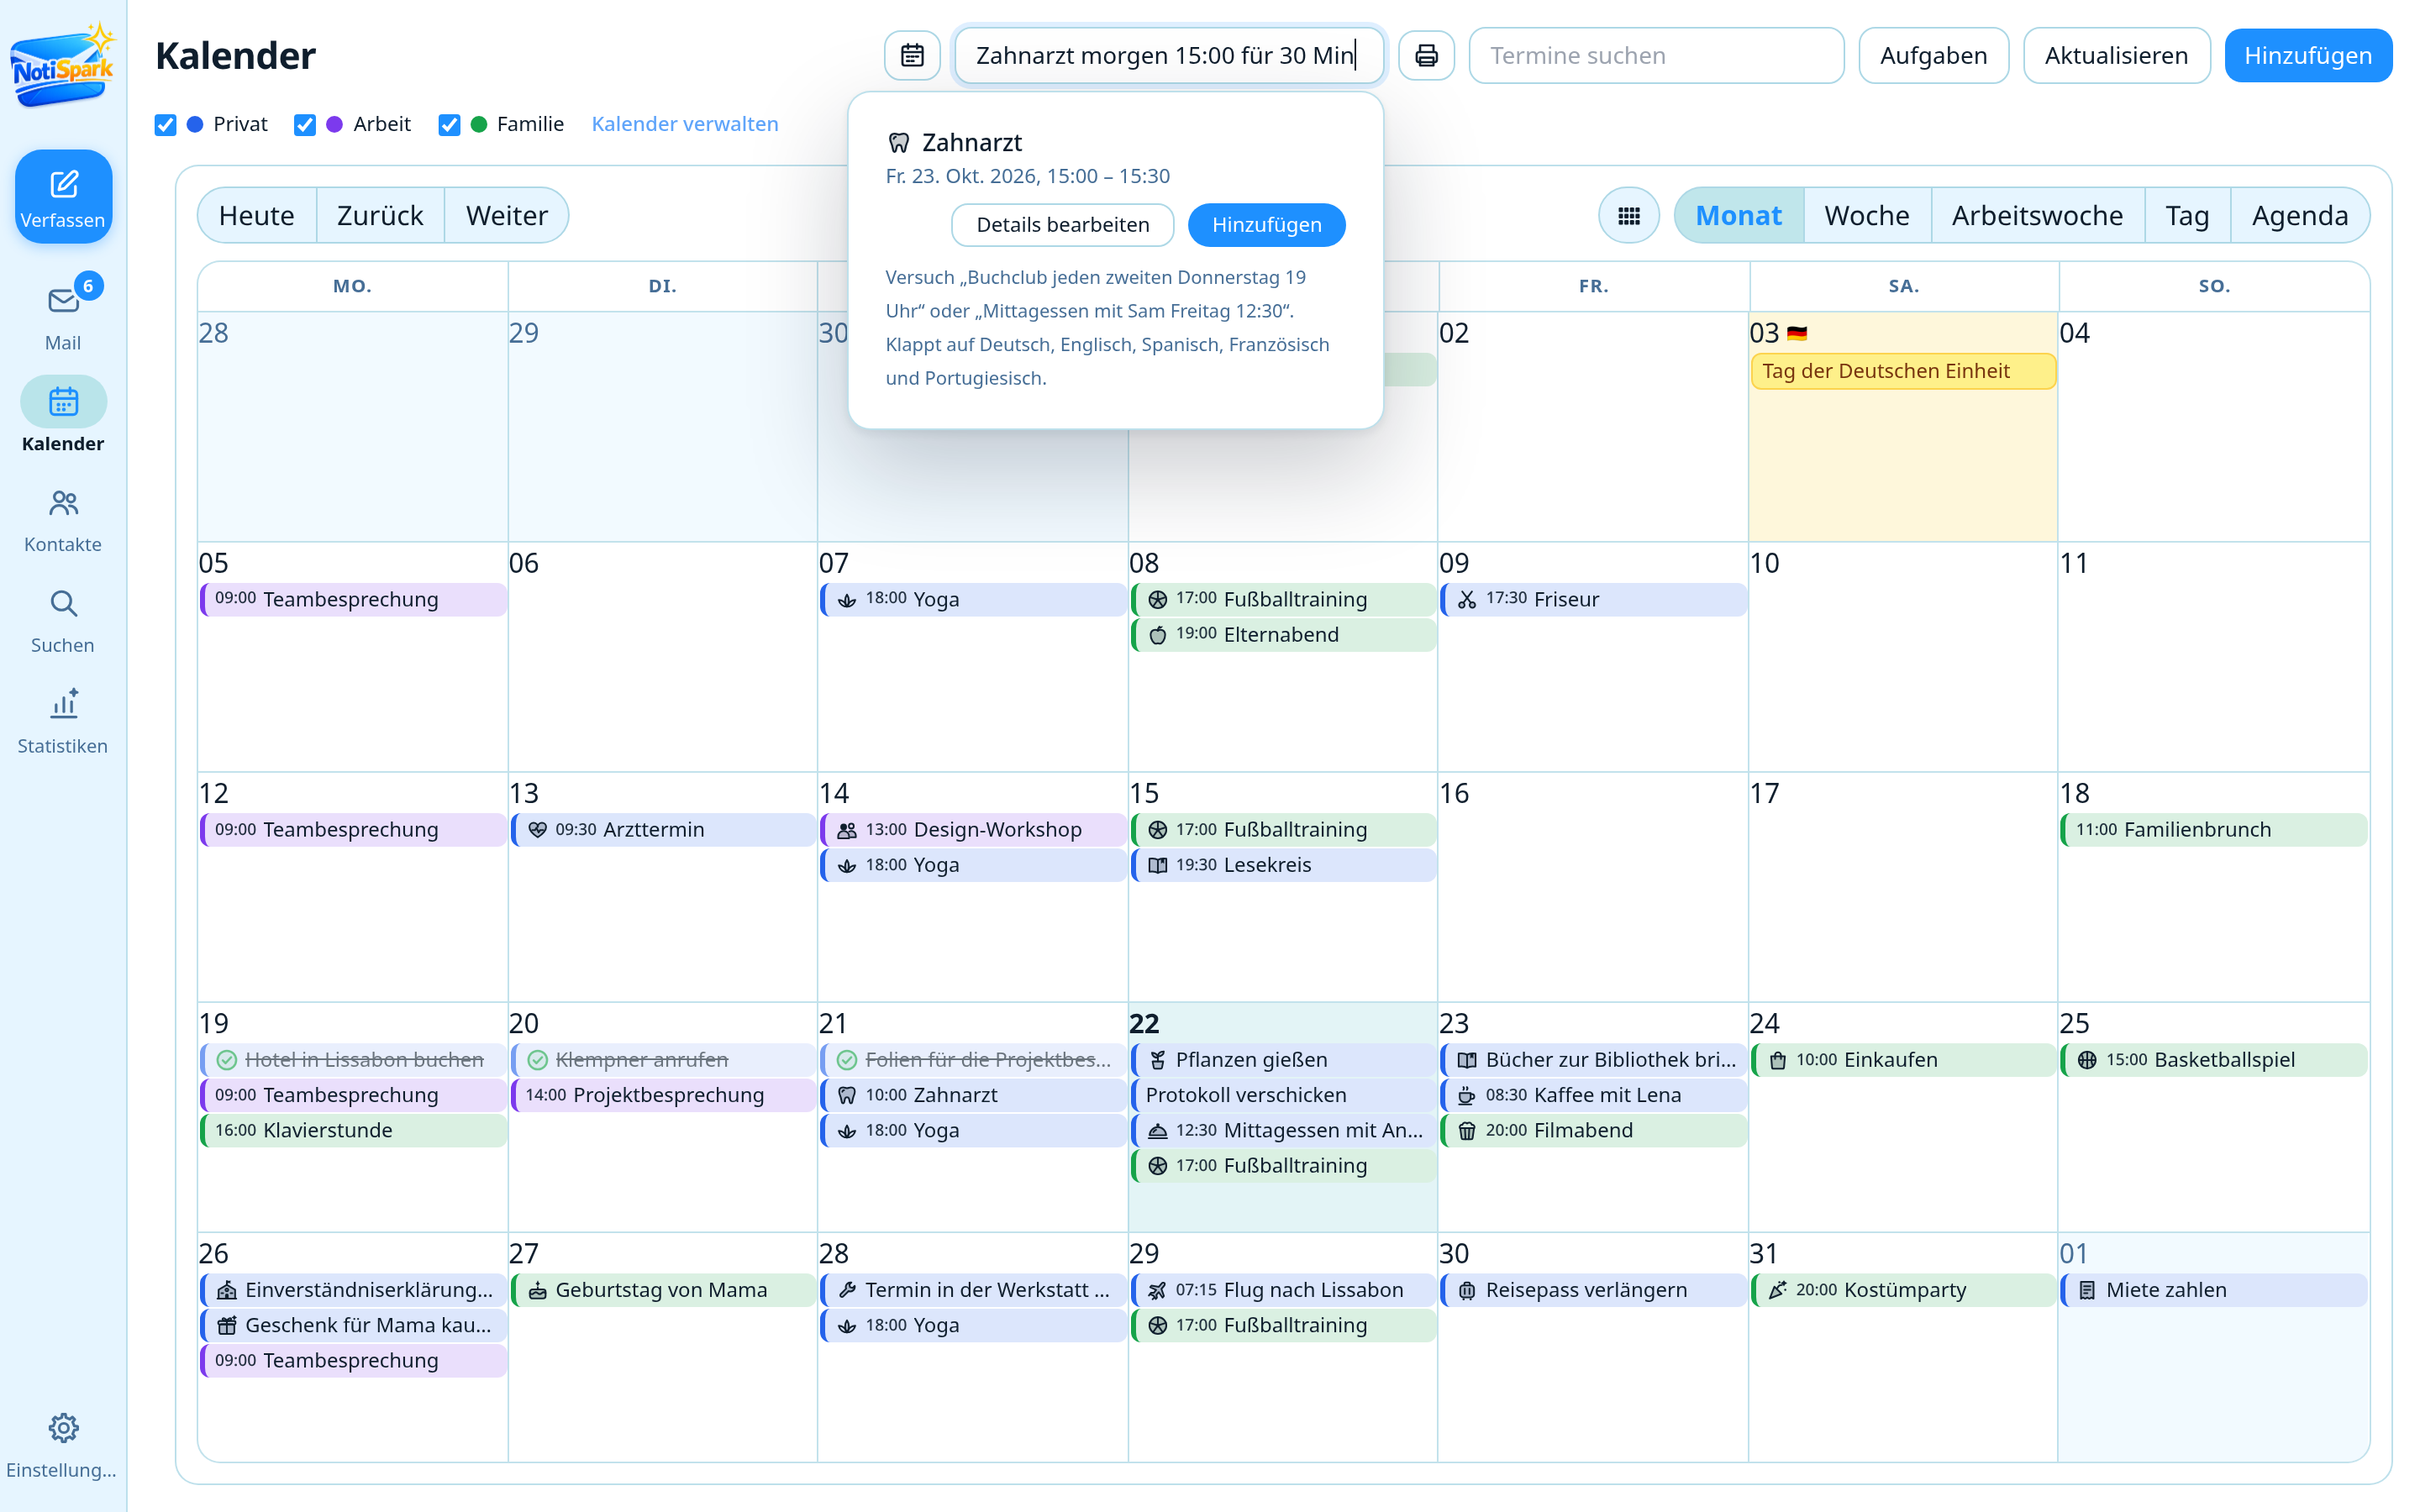
Task: Click the quick-add field with Zahnarzt text
Action: click(1168, 55)
